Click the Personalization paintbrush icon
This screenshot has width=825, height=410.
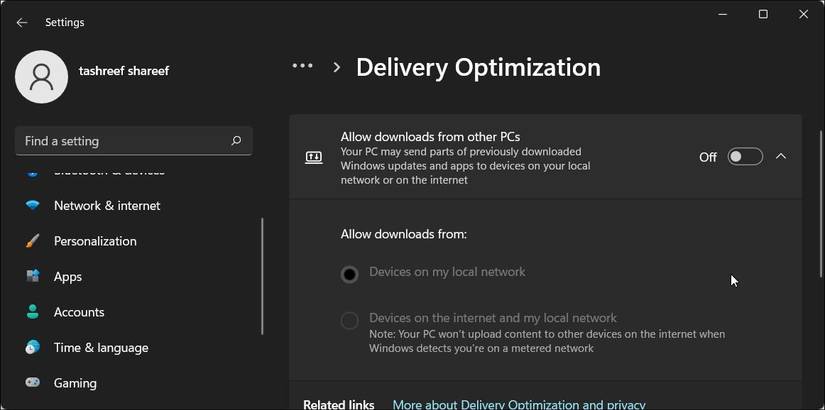point(33,241)
